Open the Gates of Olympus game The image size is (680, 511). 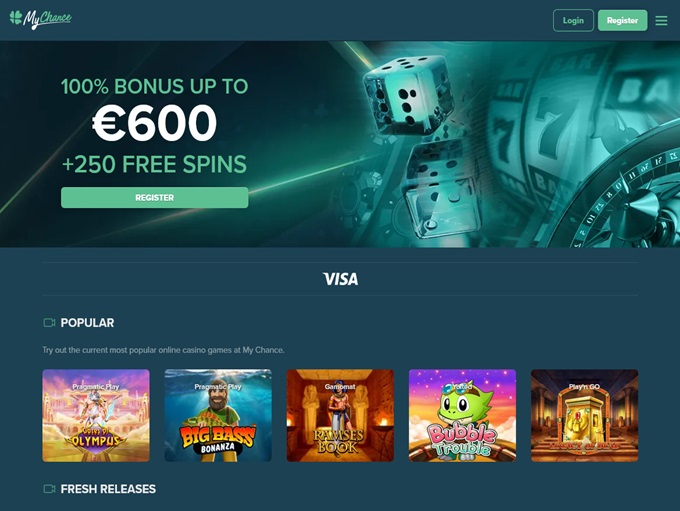click(x=96, y=416)
